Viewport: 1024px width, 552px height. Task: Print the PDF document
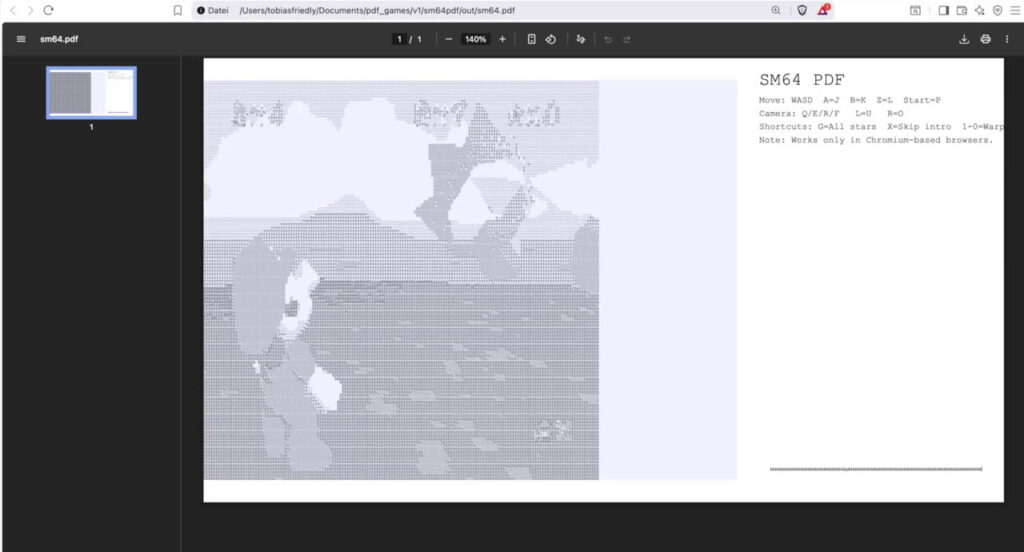point(985,39)
